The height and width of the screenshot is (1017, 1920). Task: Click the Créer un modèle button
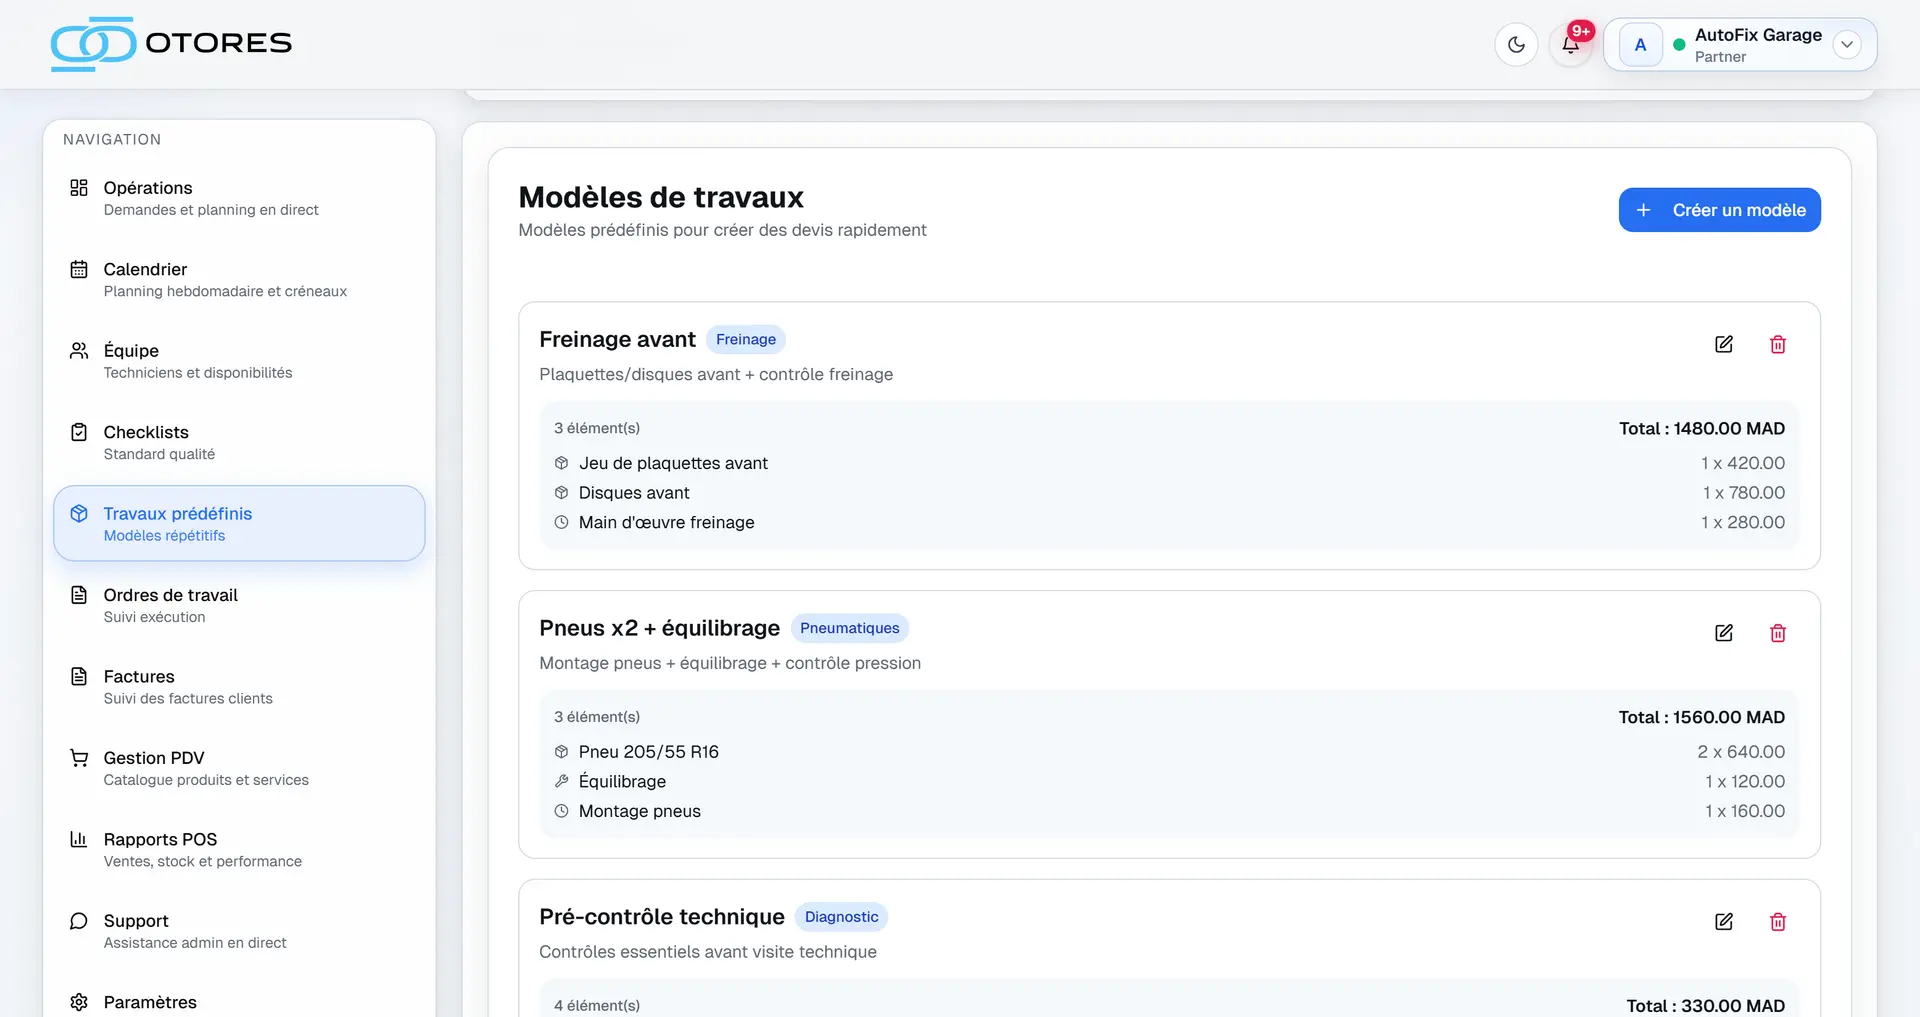coord(1718,209)
